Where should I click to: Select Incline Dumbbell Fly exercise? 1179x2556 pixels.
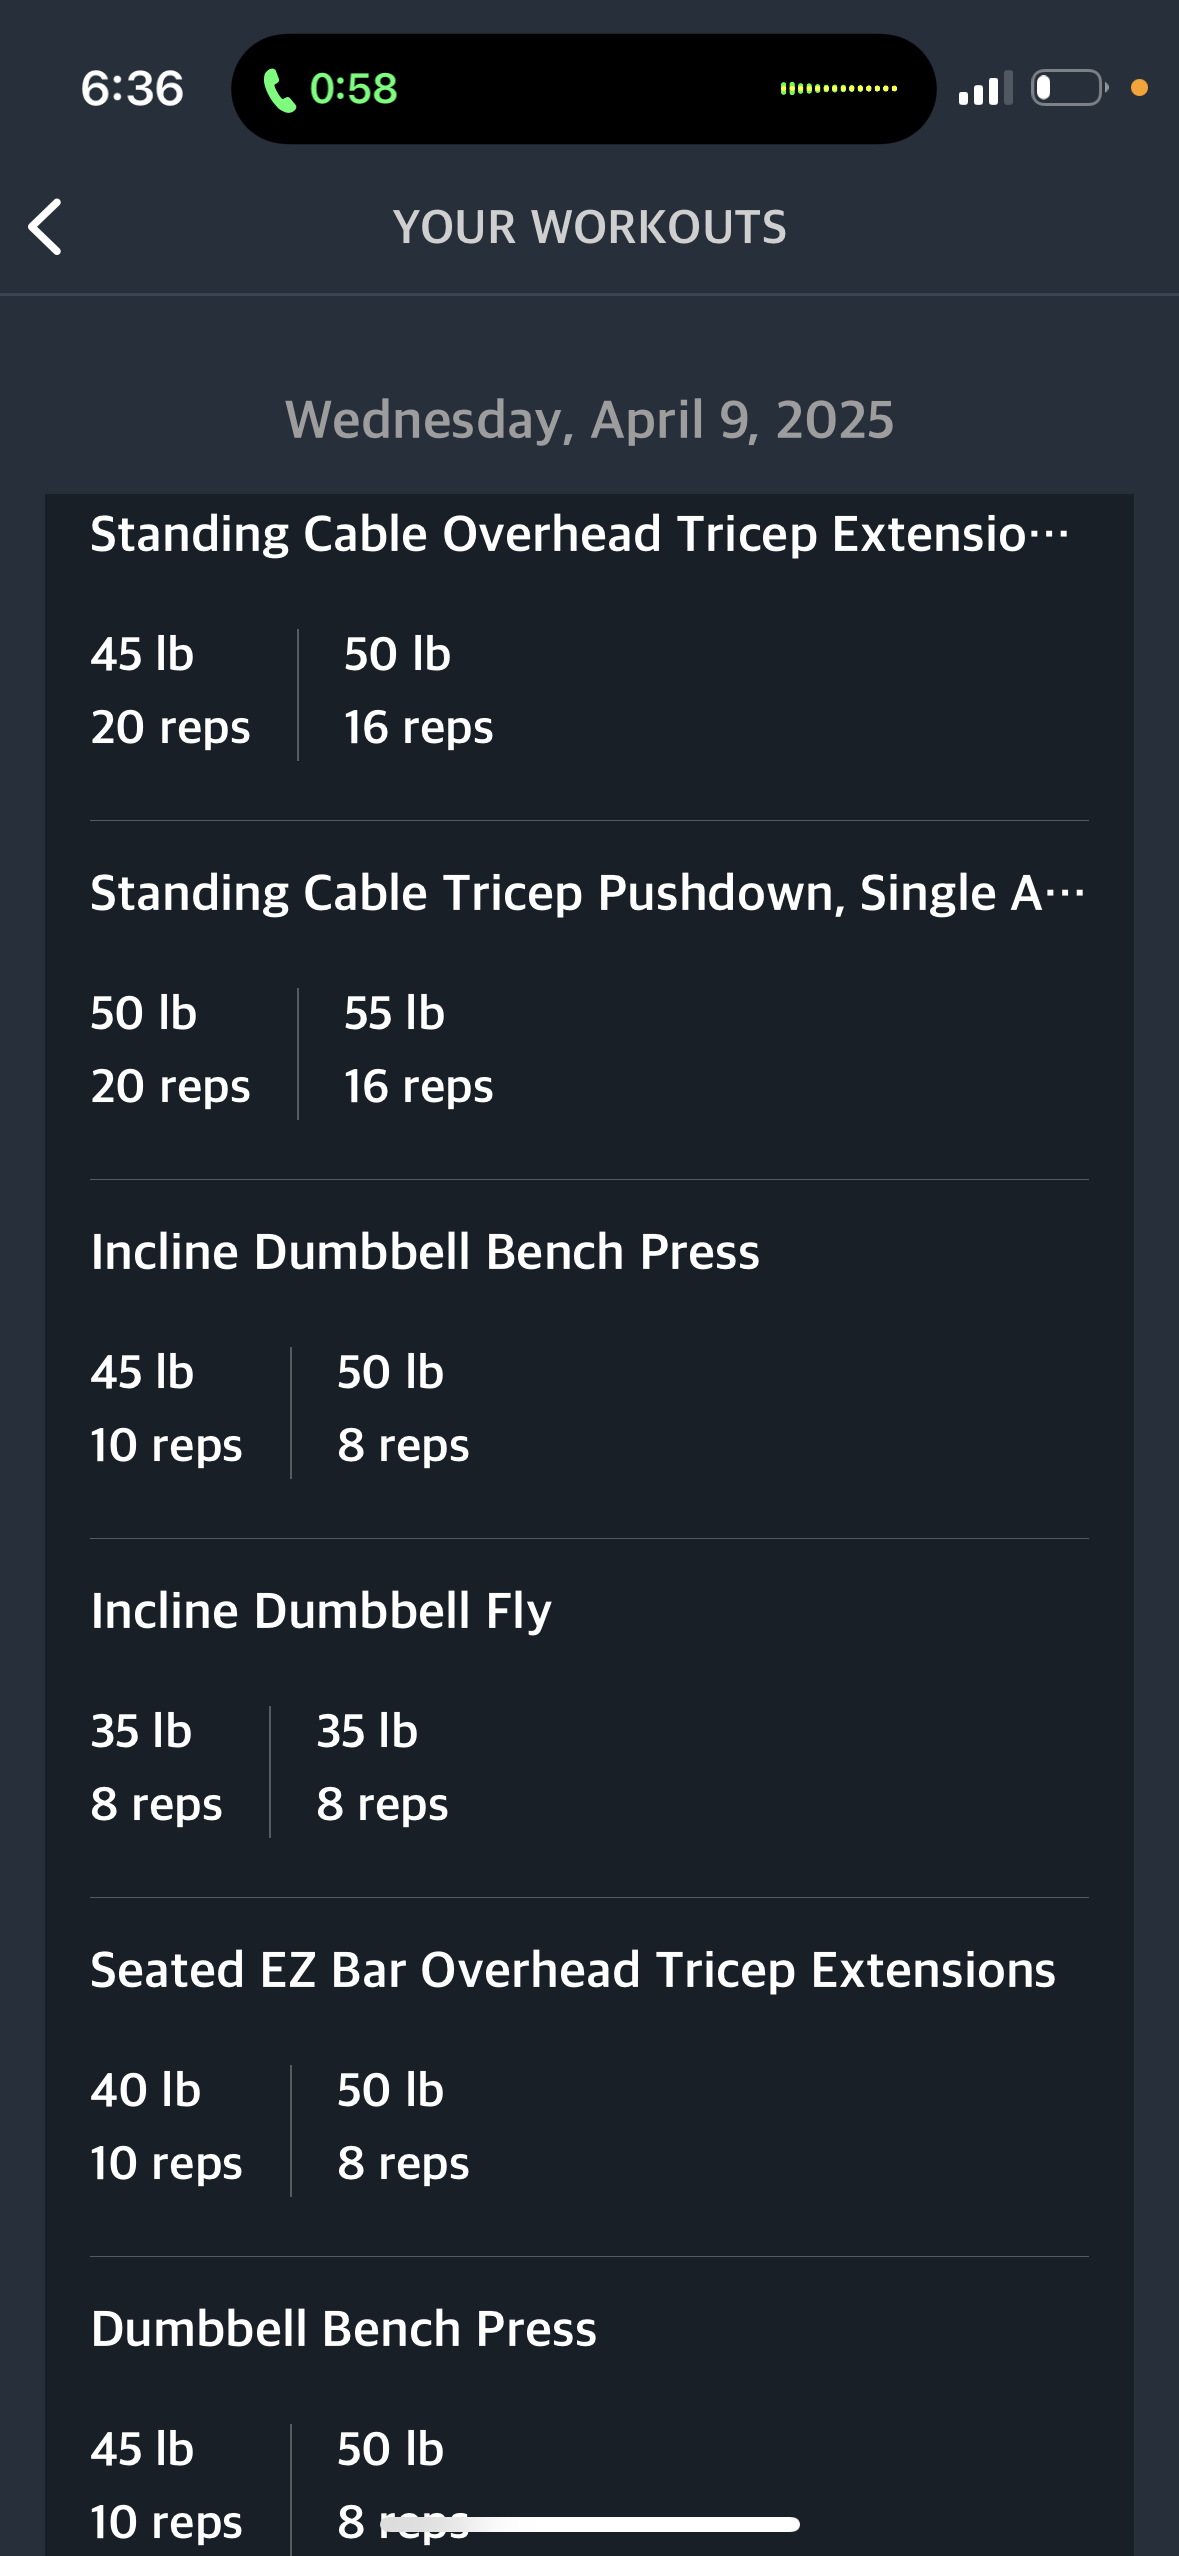(321, 1611)
